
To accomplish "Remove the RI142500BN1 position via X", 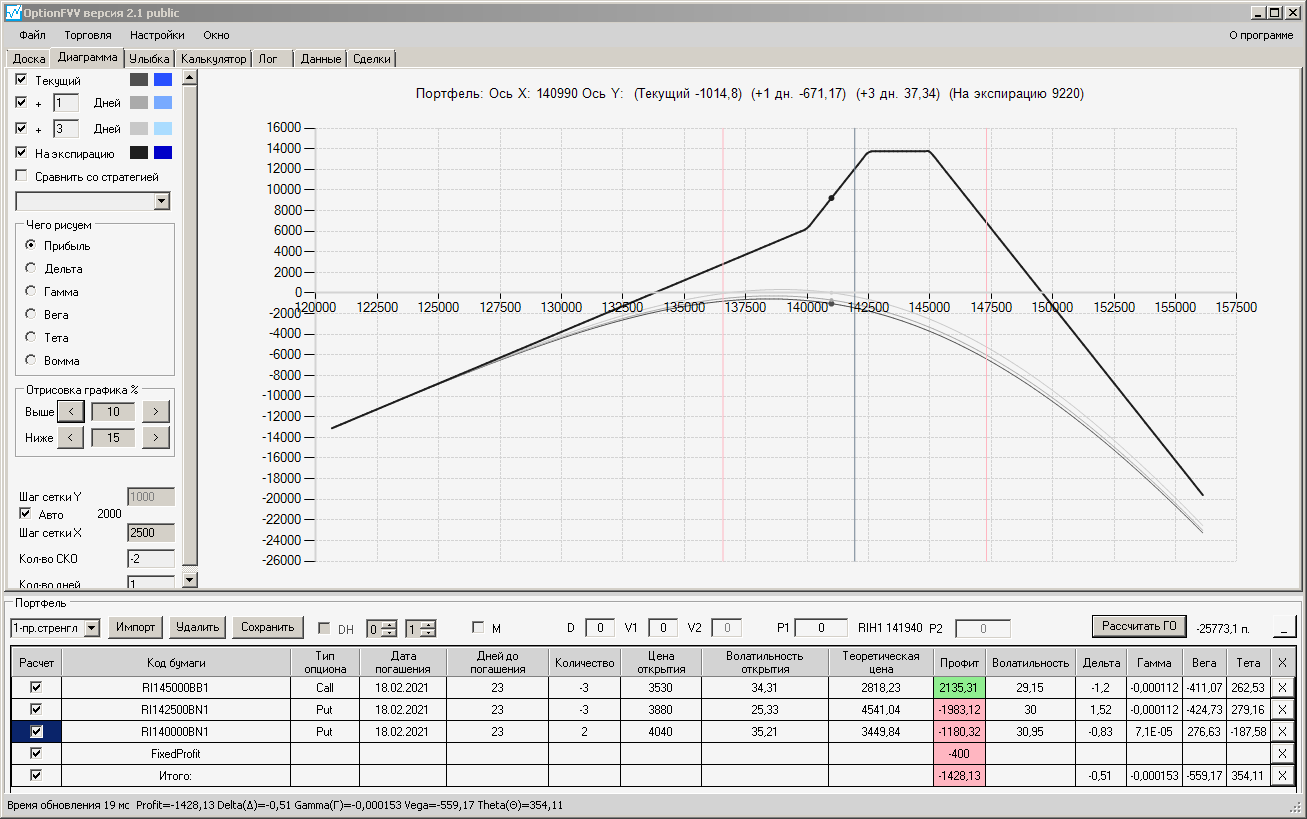I will [x=1282, y=709].
